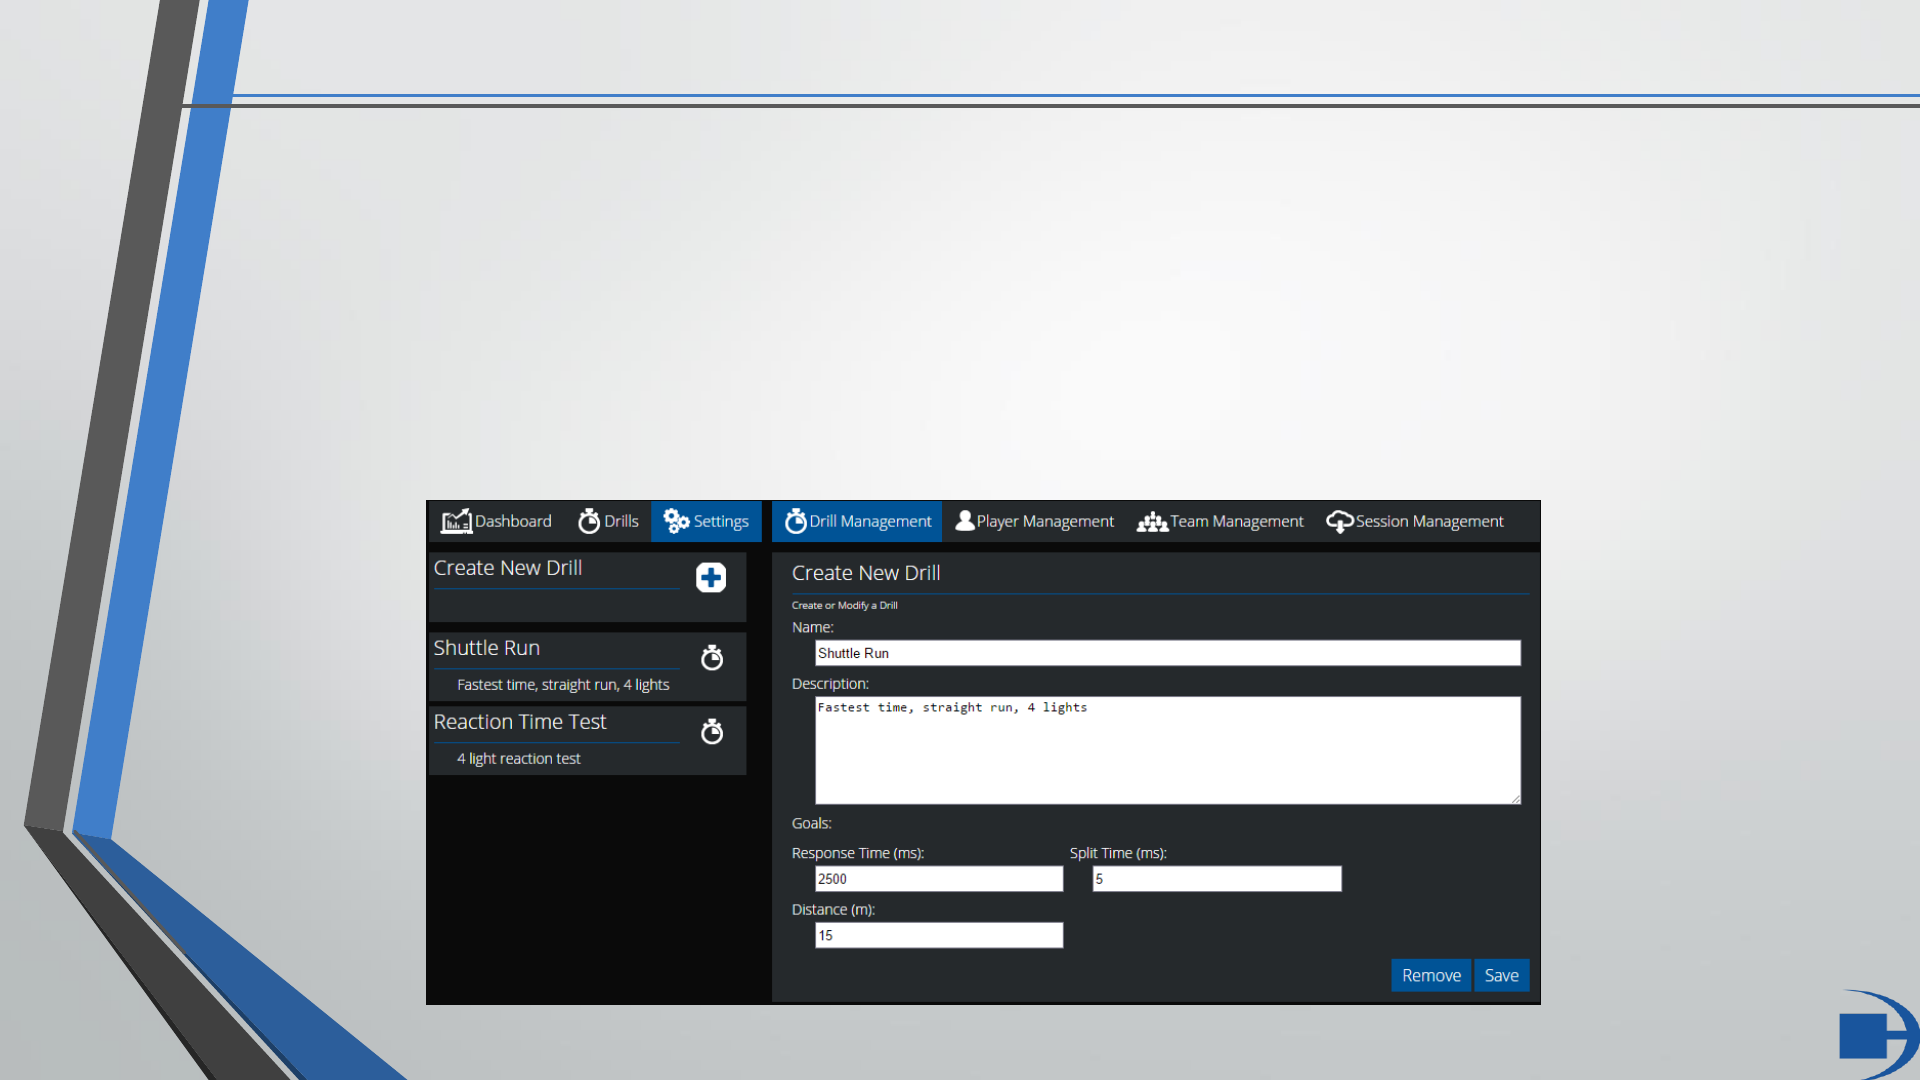Click the Player Management person icon

964,520
